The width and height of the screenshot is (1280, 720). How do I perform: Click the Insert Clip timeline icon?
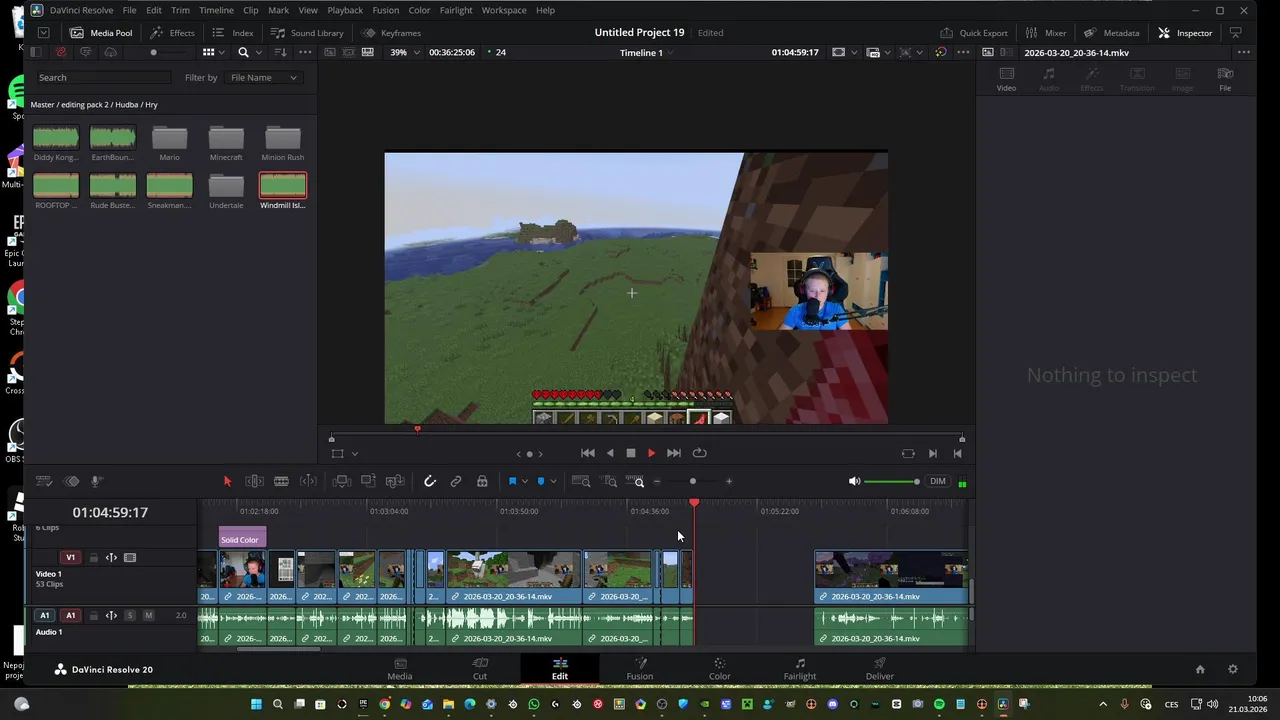pyautogui.click(x=342, y=481)
